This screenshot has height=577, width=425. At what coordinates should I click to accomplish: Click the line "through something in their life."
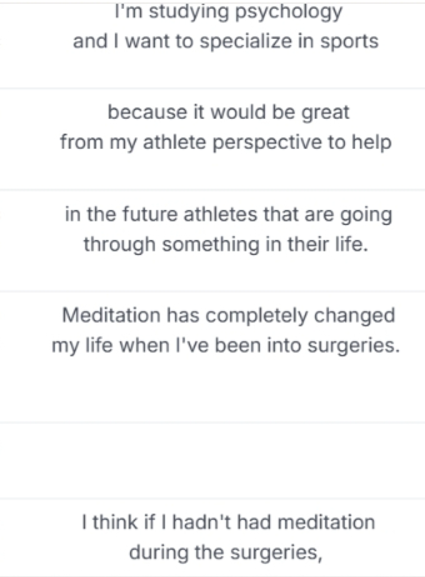[226, 245]
